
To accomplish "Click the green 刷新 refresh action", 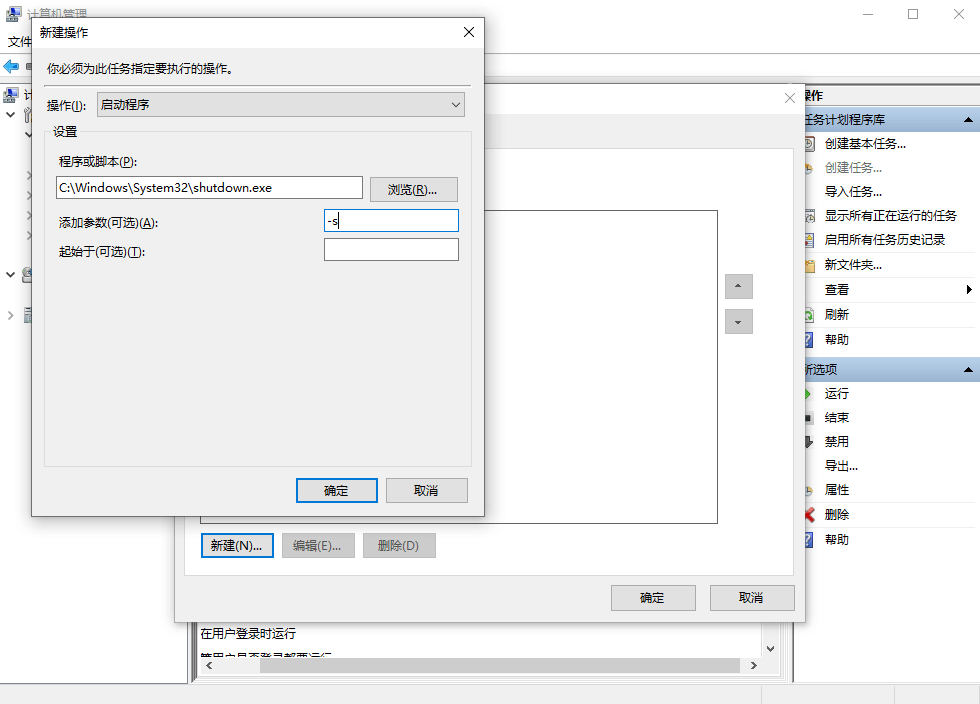I will [836, 314].
